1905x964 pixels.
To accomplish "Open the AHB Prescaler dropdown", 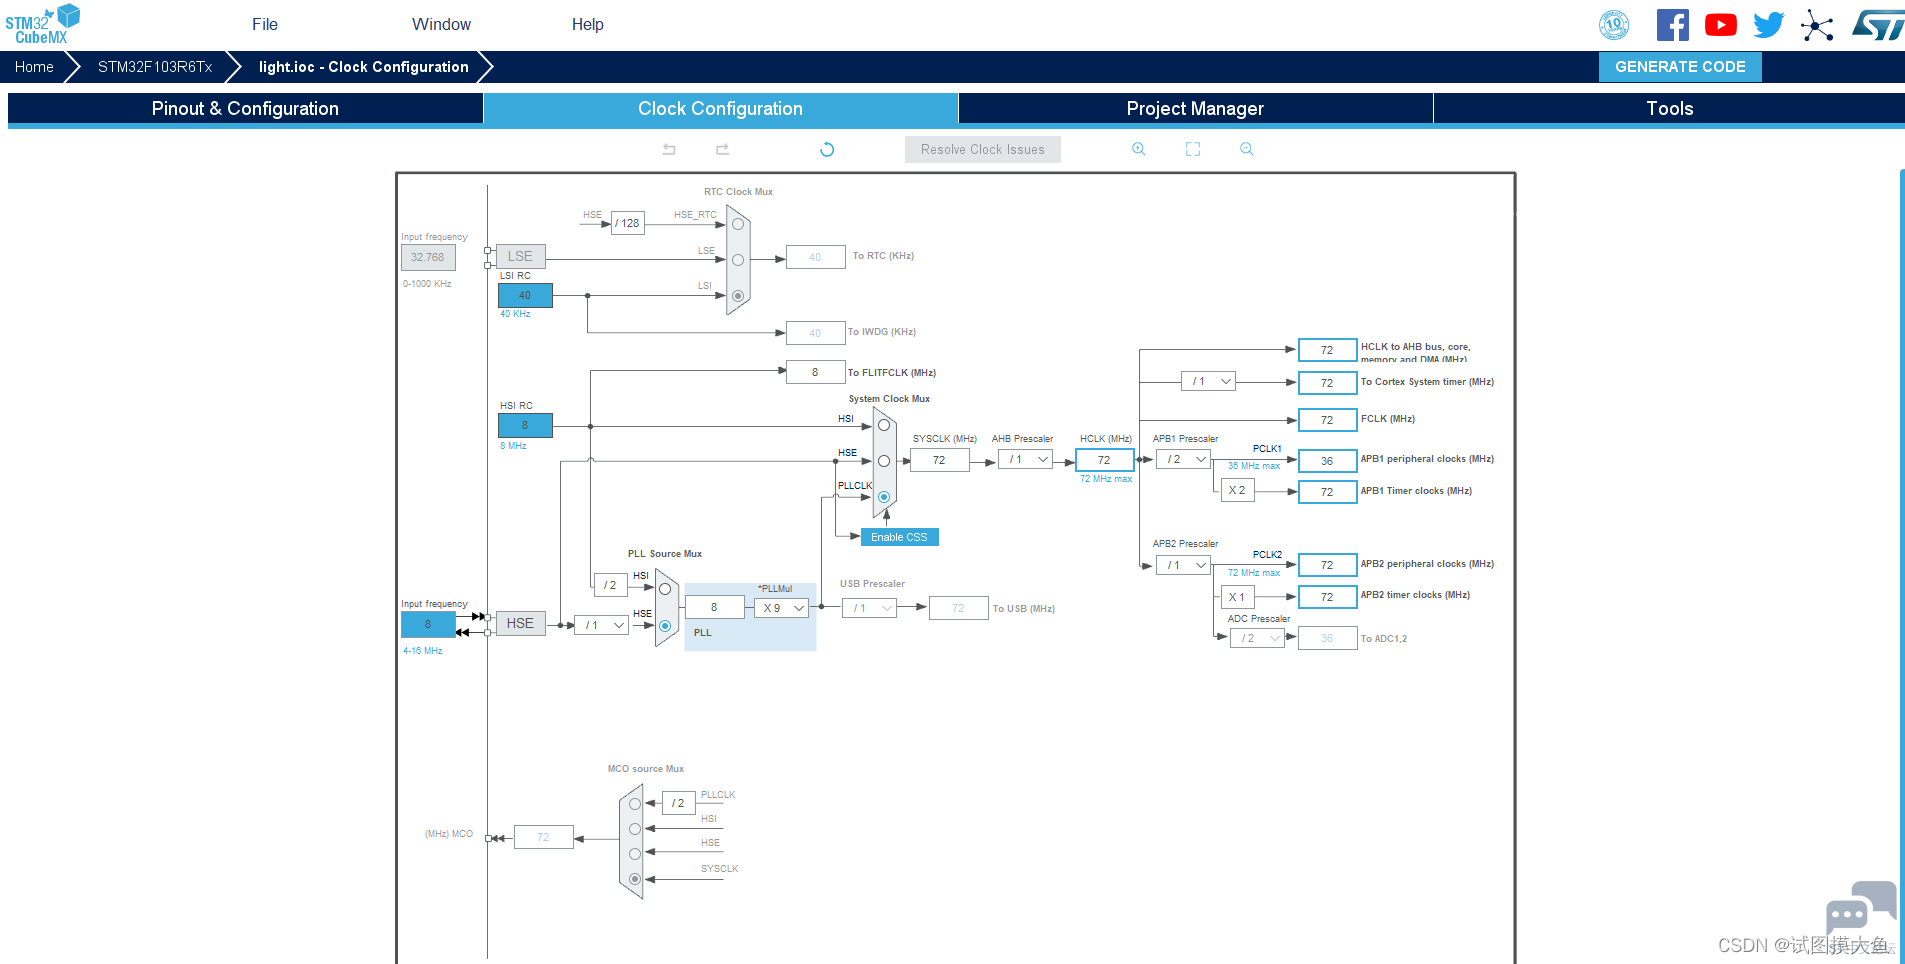I will pyautogui.click(x=1026, y=460).
